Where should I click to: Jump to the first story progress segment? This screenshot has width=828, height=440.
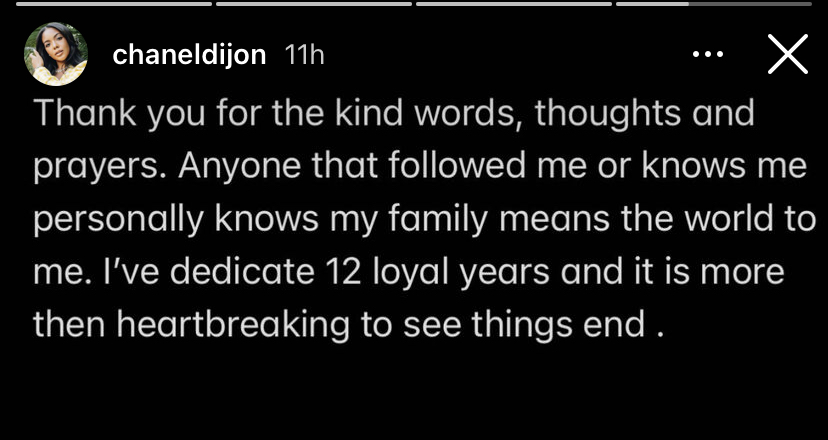tap(114, 4)
